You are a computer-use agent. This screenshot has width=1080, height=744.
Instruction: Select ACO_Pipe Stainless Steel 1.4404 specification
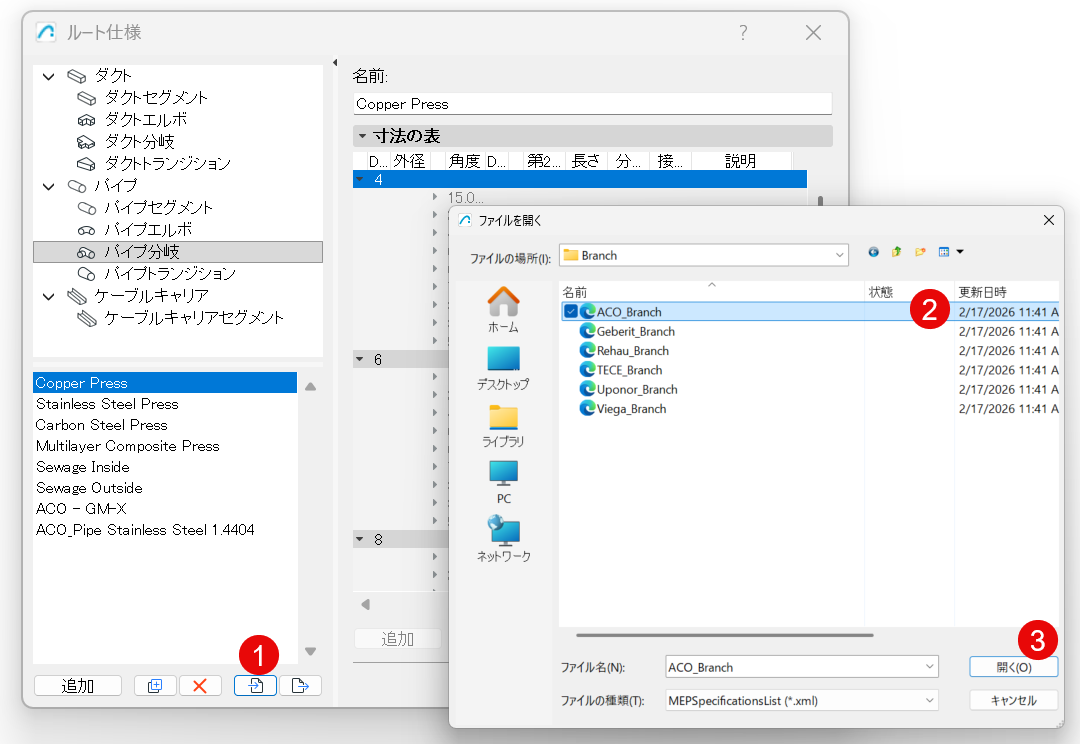pyautogui.click(x=165, y=530)
